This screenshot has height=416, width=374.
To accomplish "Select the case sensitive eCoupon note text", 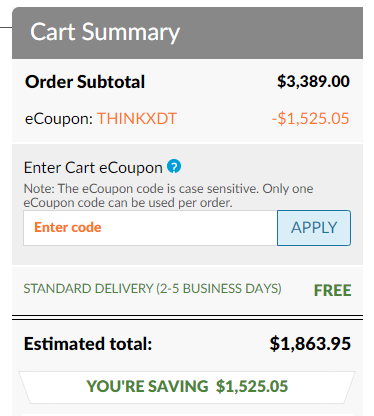I will (x=168, y=196).
